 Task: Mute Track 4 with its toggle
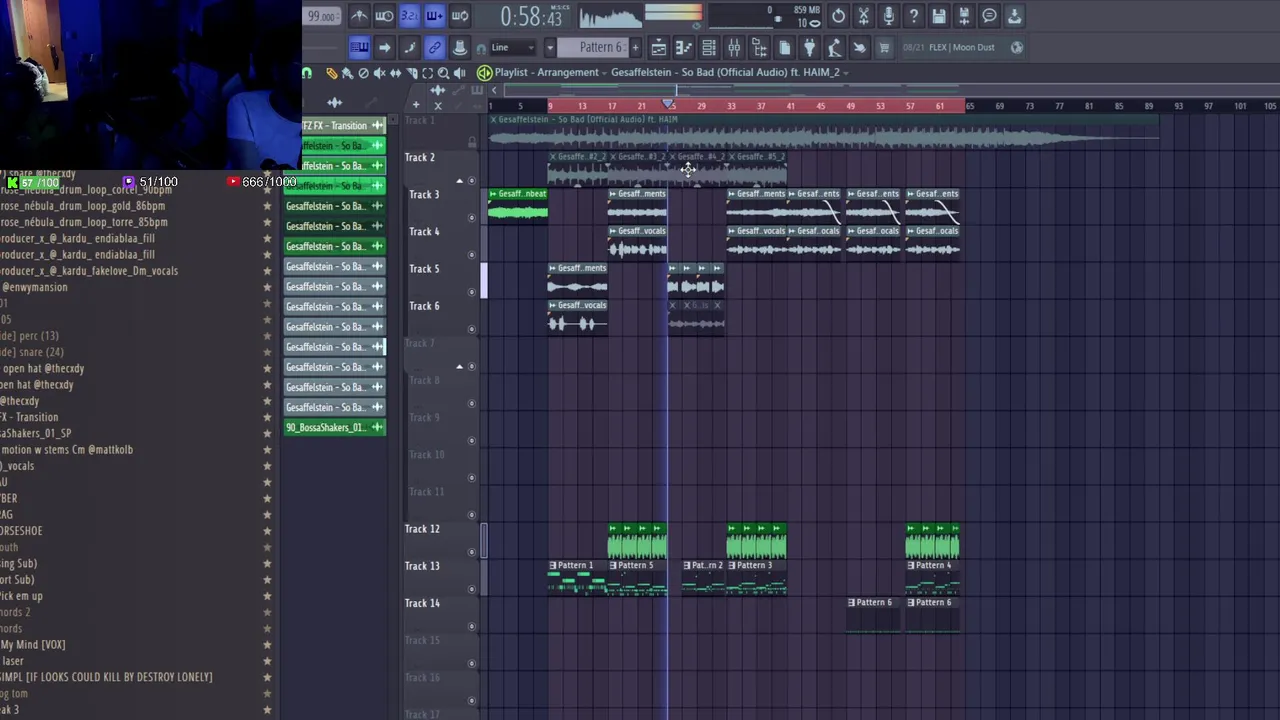click(472, 254)
